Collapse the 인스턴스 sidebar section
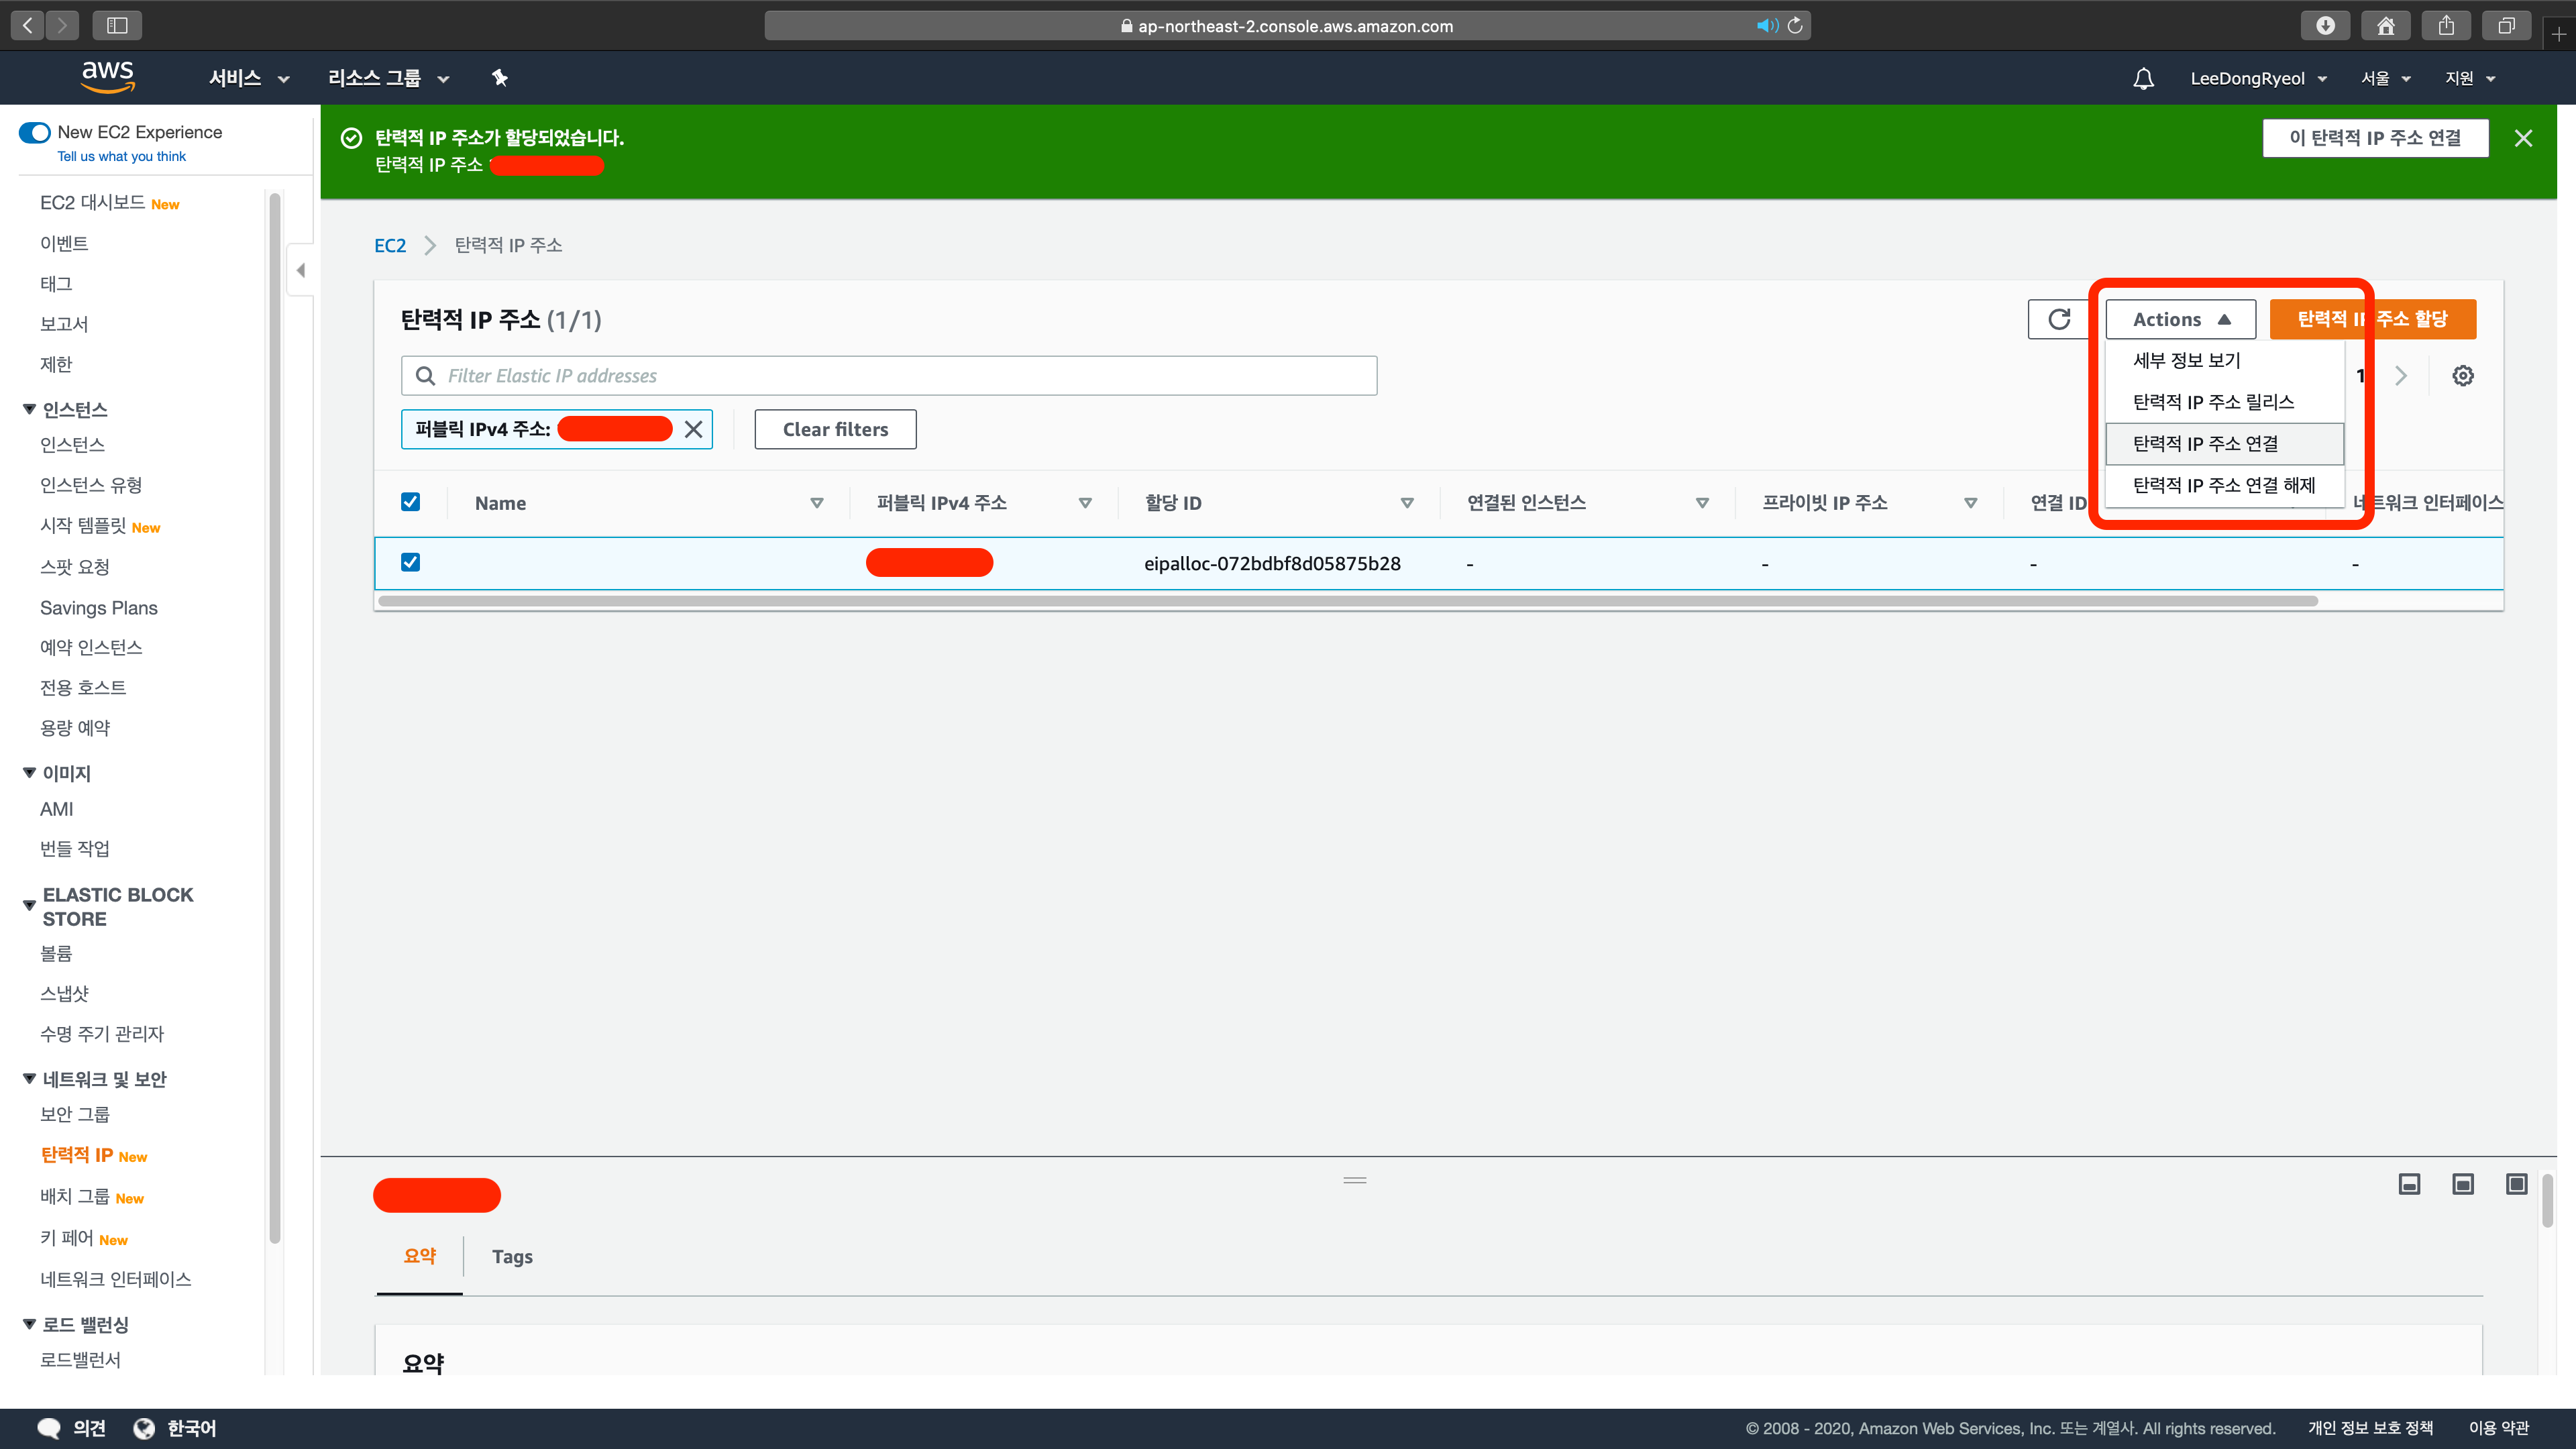 click(x=29, y=409)
